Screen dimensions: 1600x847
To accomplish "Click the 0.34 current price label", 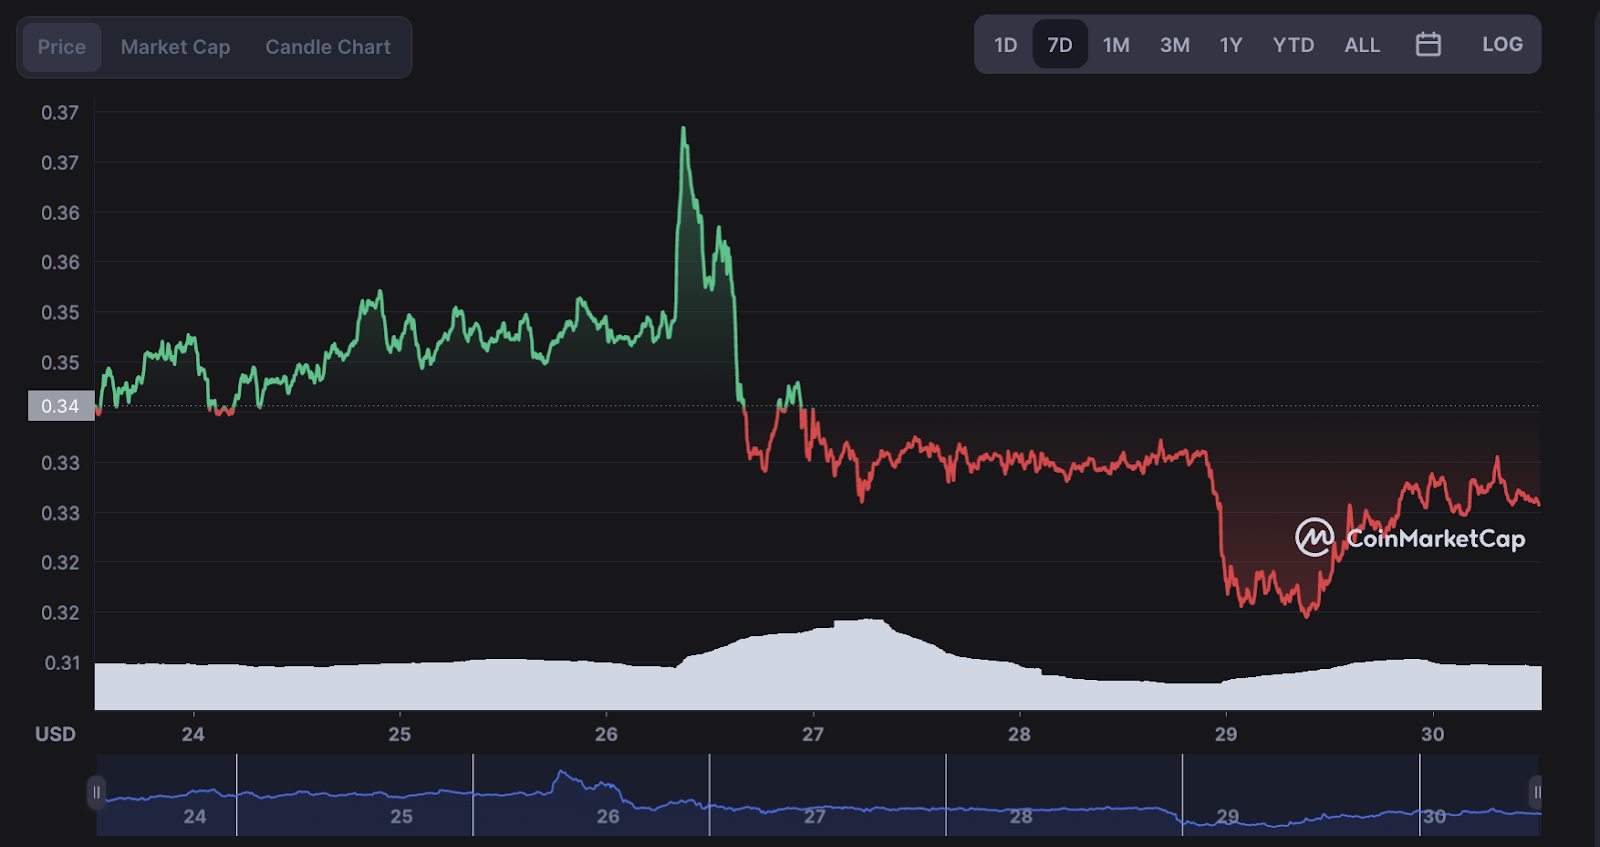I will point(61,406).
